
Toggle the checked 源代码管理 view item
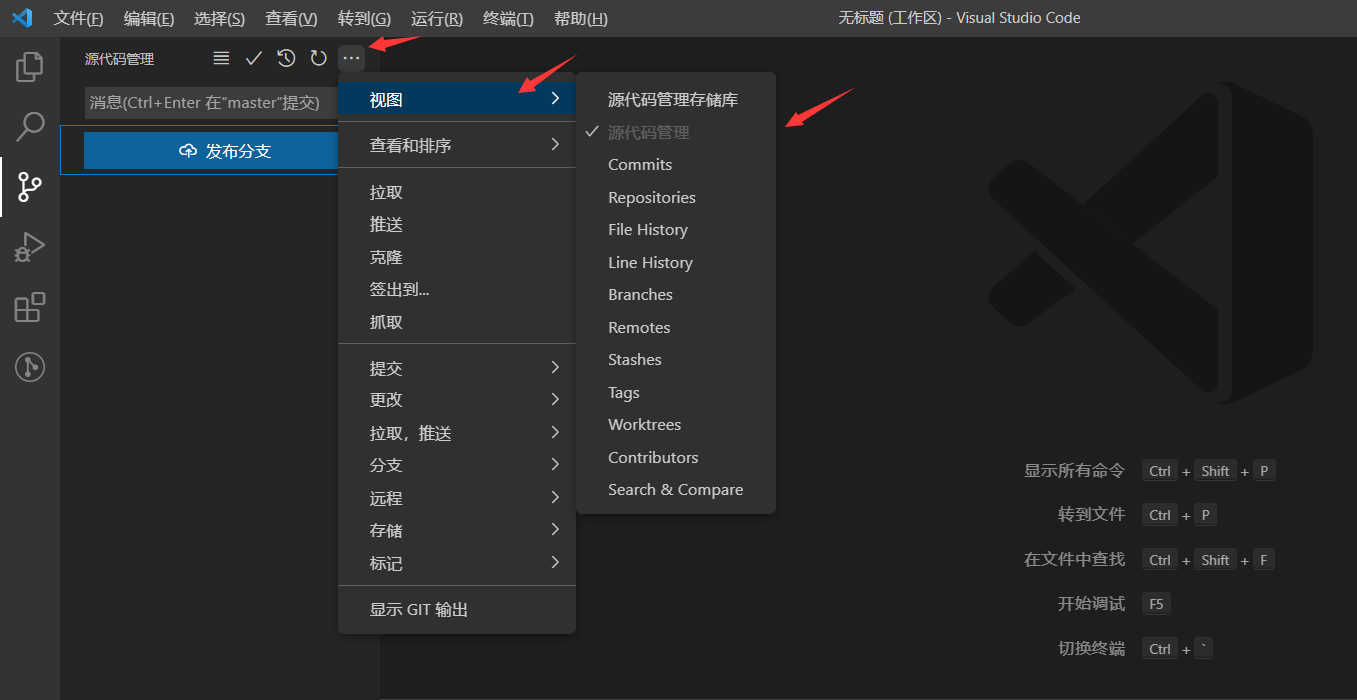(676, 132)
